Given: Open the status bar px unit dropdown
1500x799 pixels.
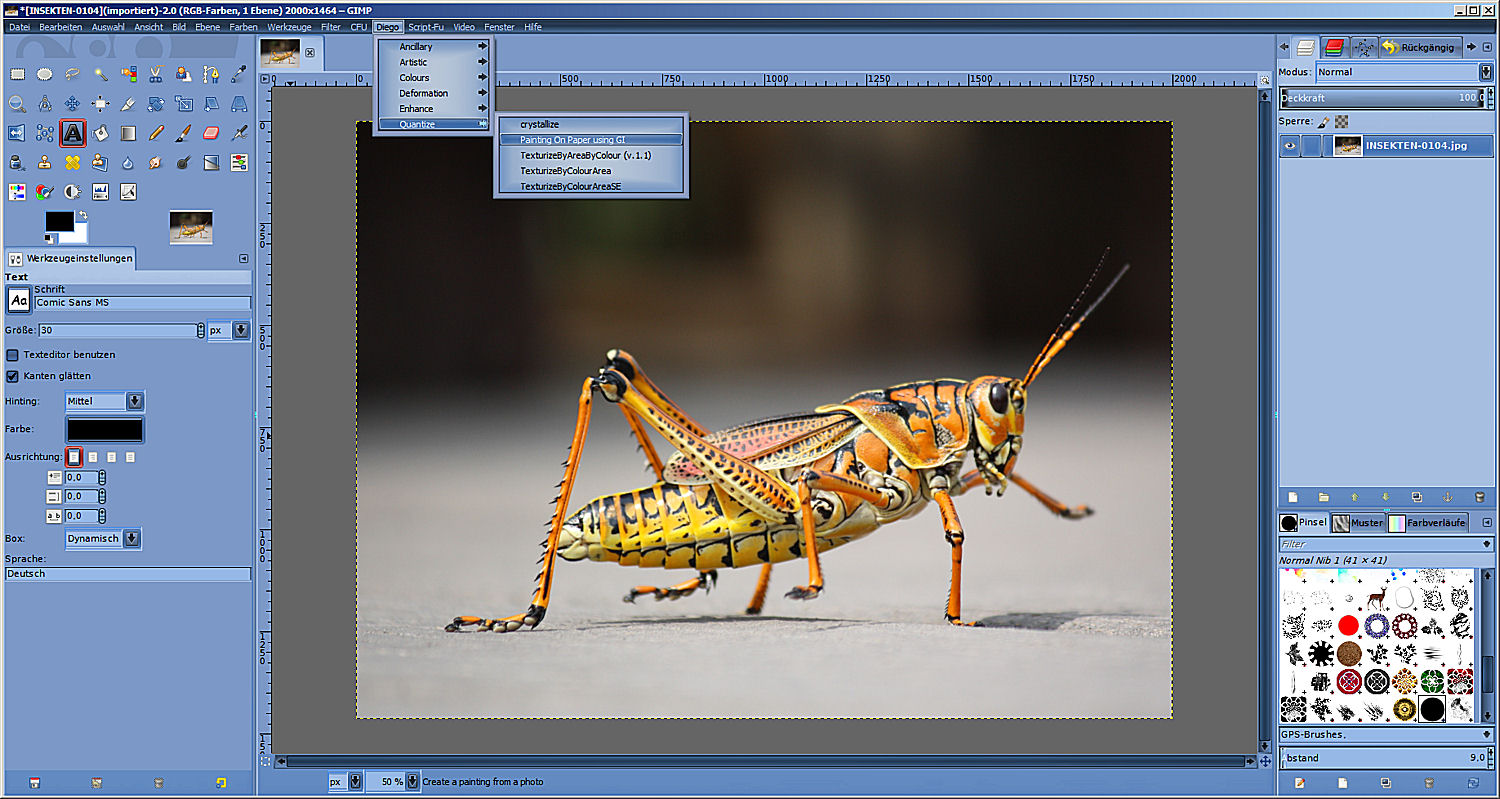Looking at the screenshot, I should point(346,781).
